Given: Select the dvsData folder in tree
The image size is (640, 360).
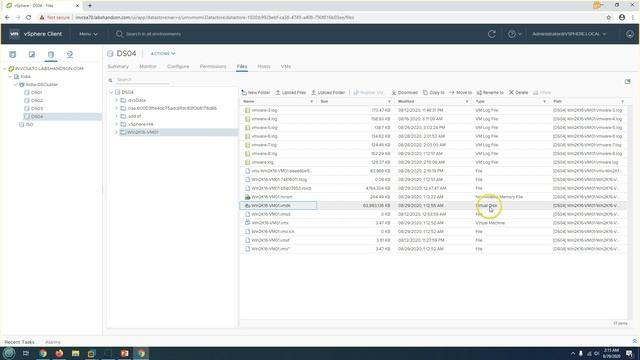Looking at the screenshot, I should [136, 100].
